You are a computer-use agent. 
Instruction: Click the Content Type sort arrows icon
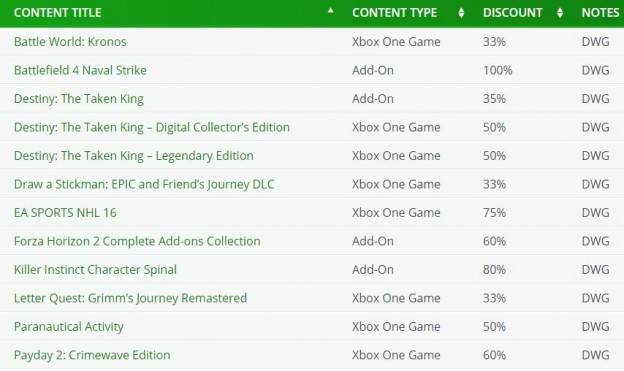461,13
